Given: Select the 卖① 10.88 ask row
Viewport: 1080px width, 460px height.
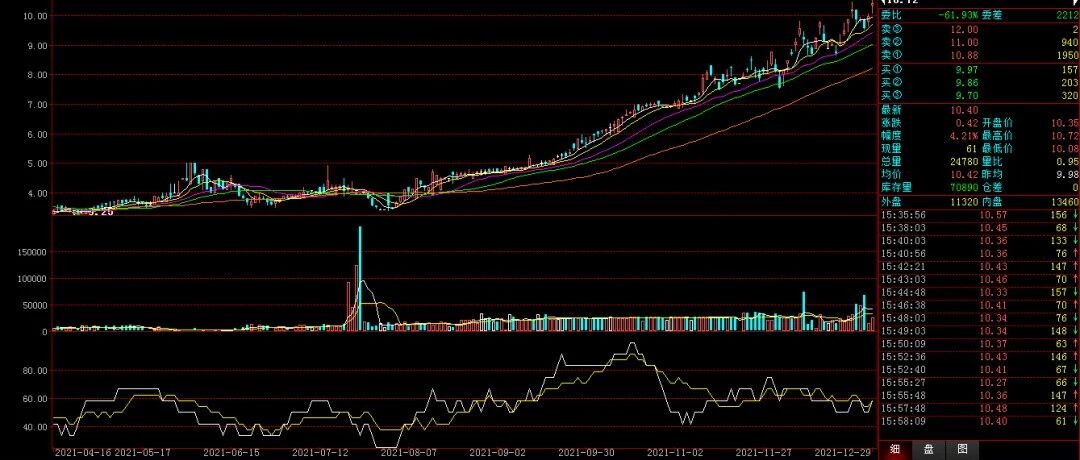Looking at the screenshot, I should (x=979, y=54).
